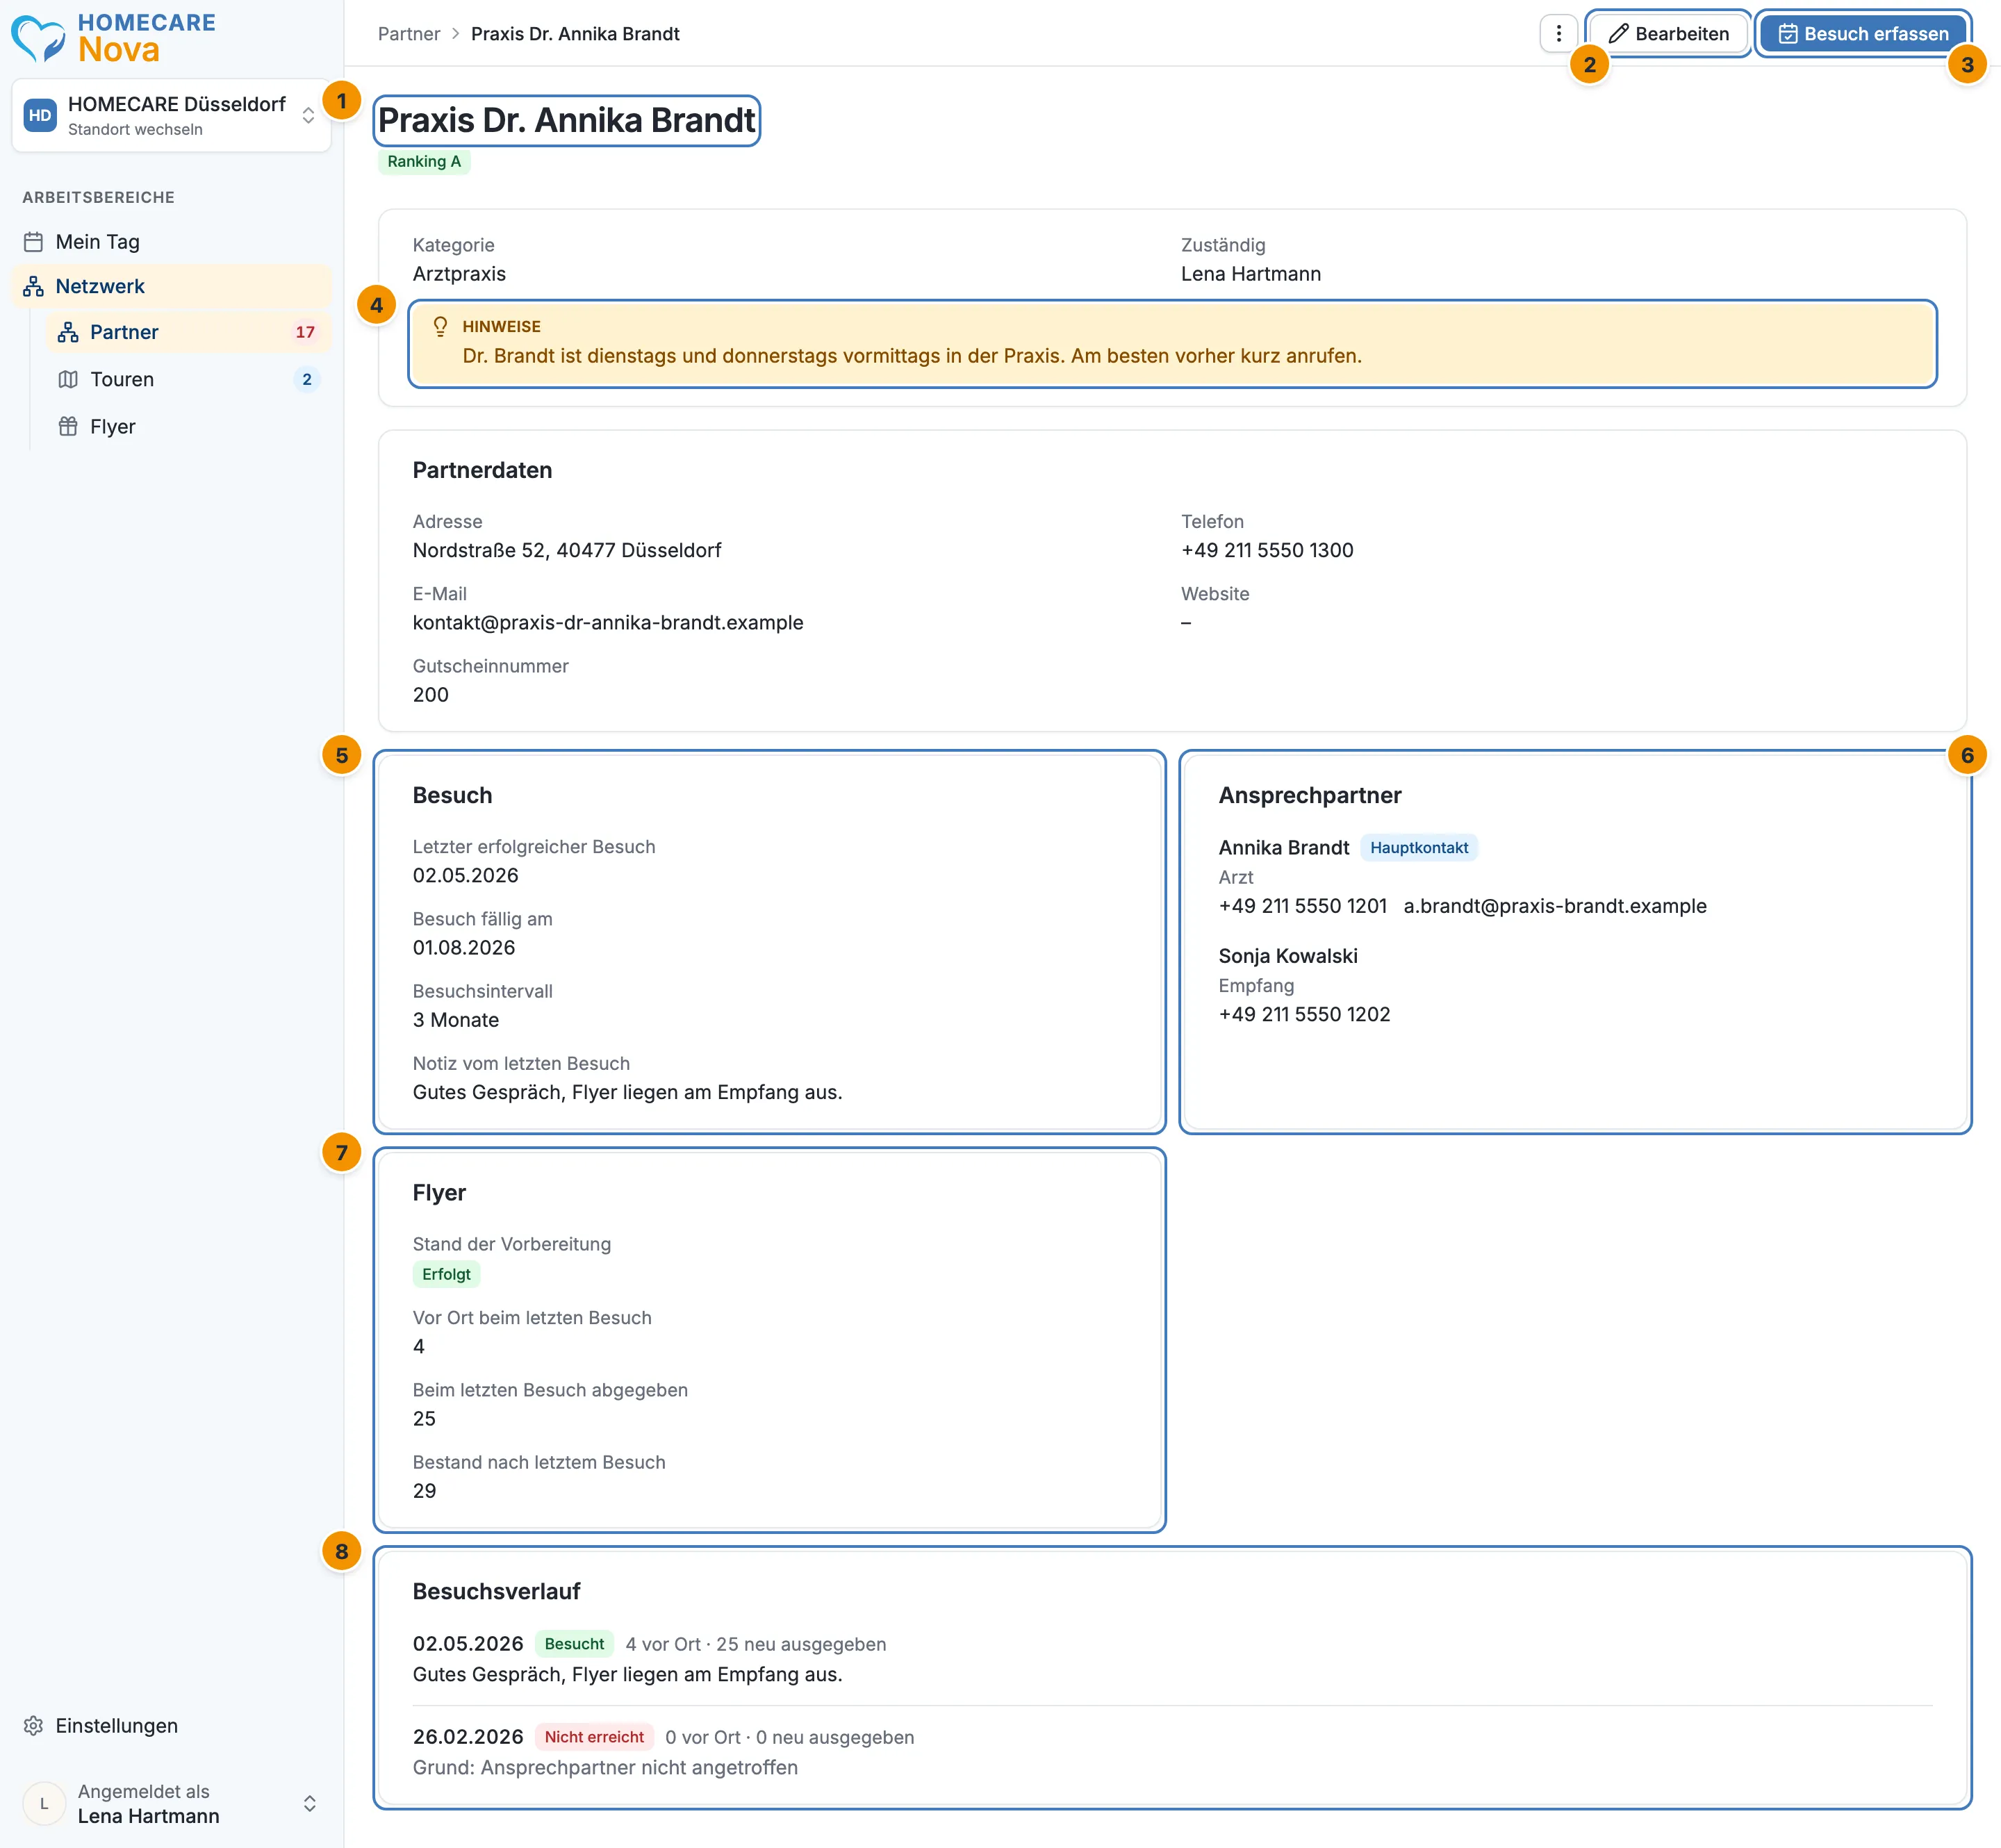2001x1848 pixels.
Task: Click the HD location avatar badge
Action: click(40, 115)
